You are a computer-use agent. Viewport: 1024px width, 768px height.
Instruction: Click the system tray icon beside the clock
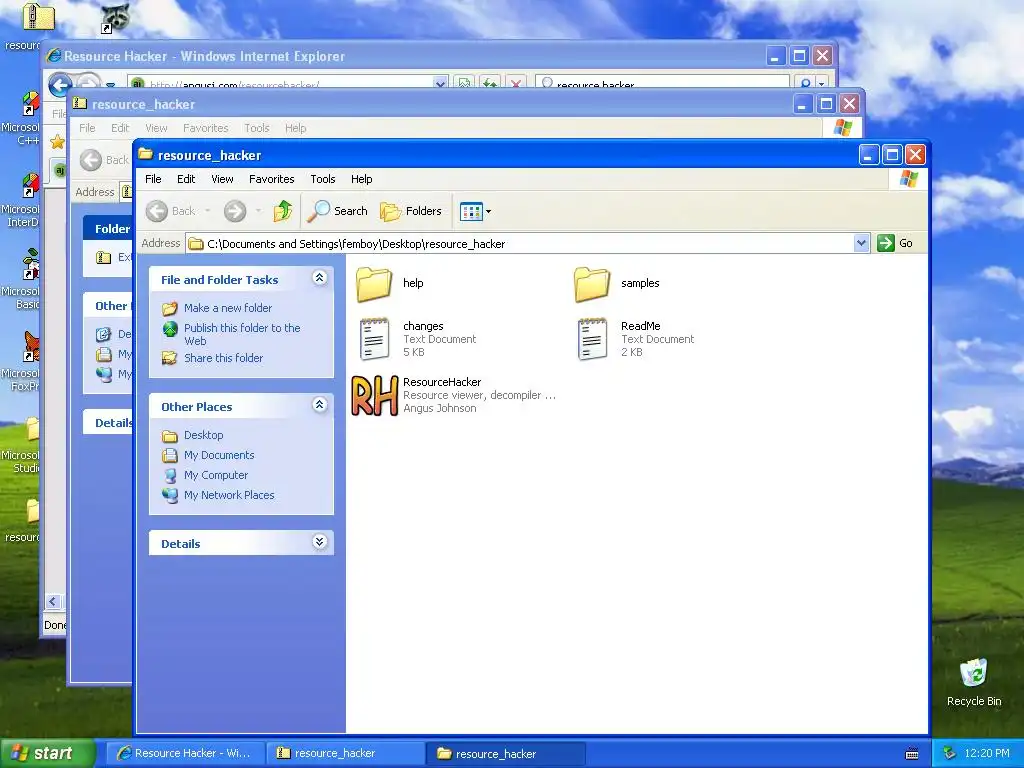950,753
